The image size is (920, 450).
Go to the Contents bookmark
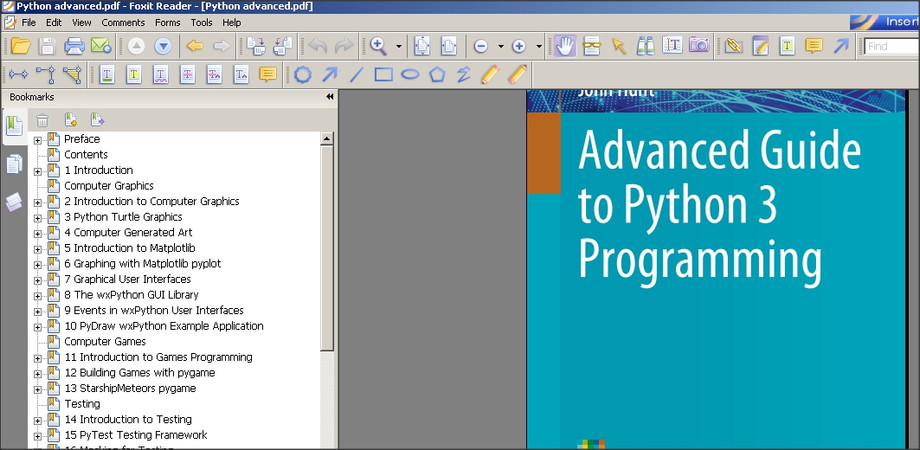coord(86,155)
